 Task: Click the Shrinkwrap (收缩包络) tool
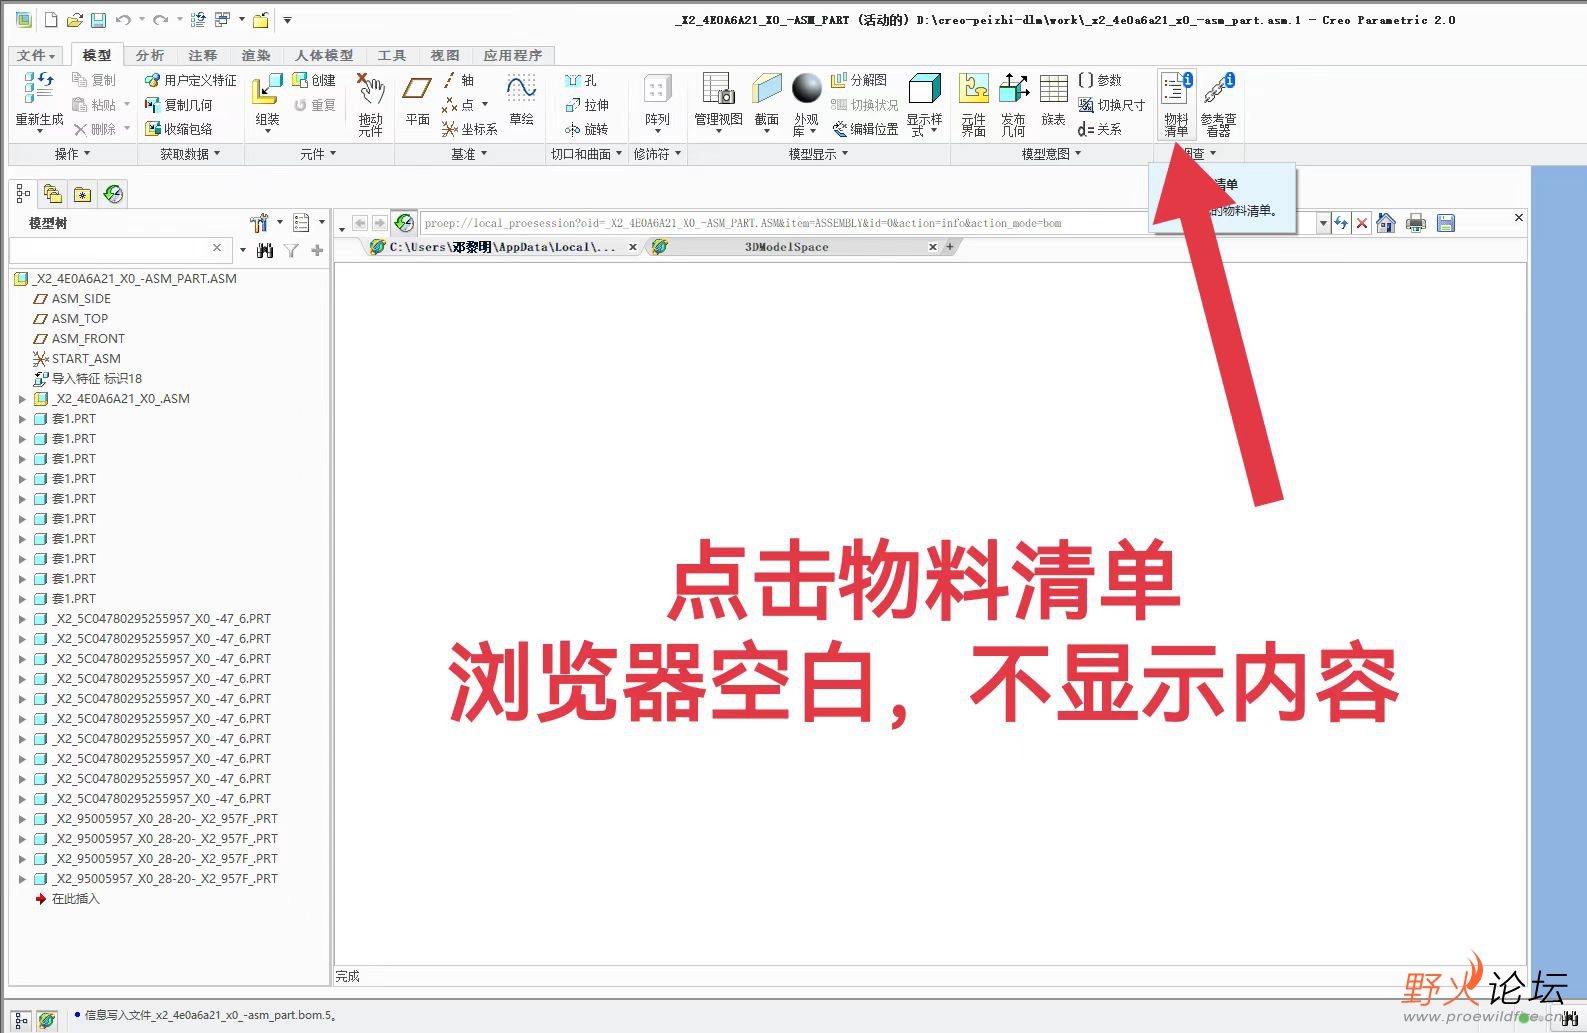tap(178, 129)
